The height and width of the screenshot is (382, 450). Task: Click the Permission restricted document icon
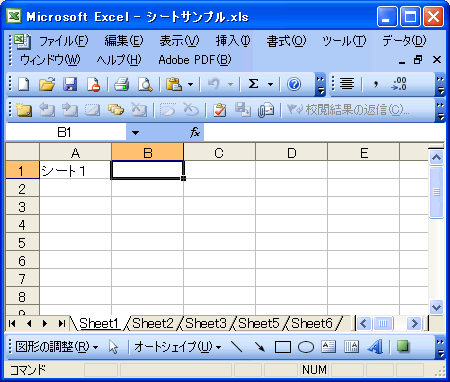pyautogui.click(x=93, y=84)
